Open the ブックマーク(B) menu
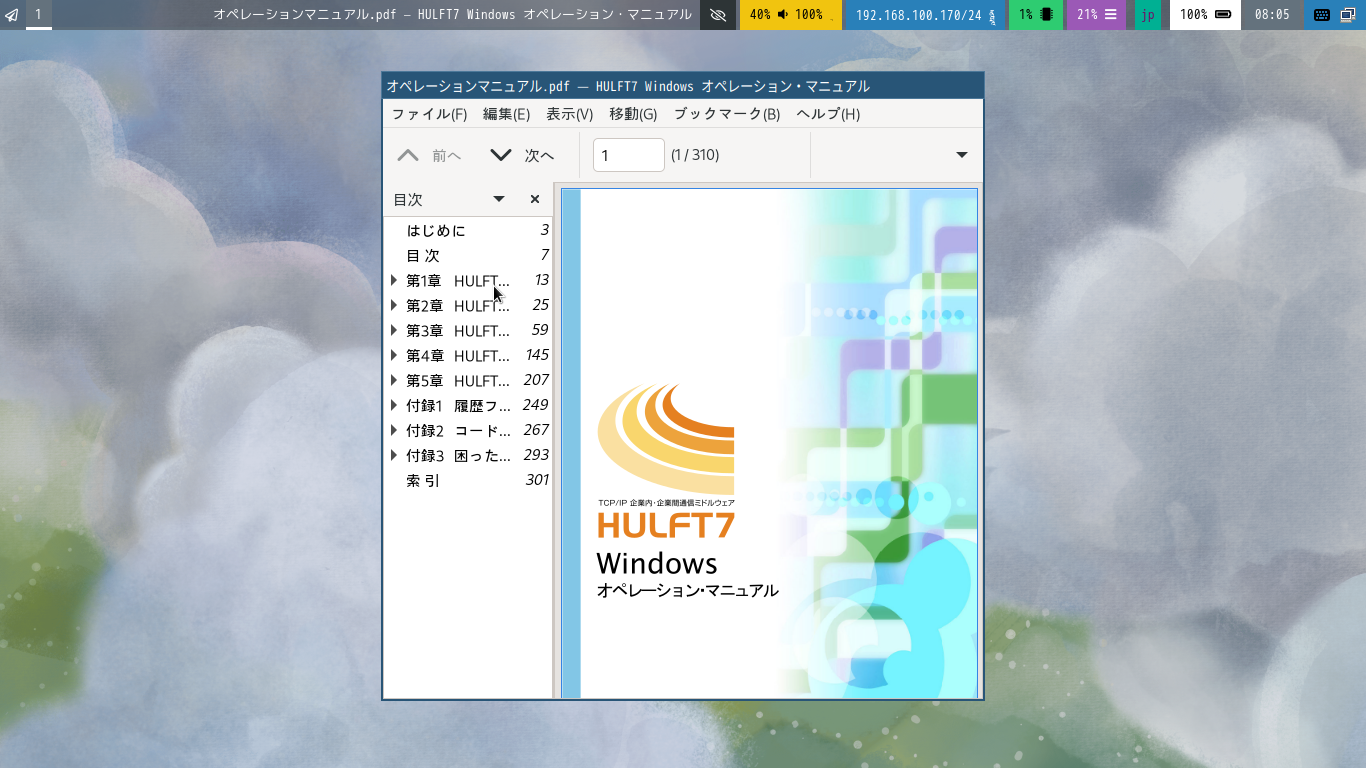Viewport: 1366px width, 768px height. [x=727, y=114]
